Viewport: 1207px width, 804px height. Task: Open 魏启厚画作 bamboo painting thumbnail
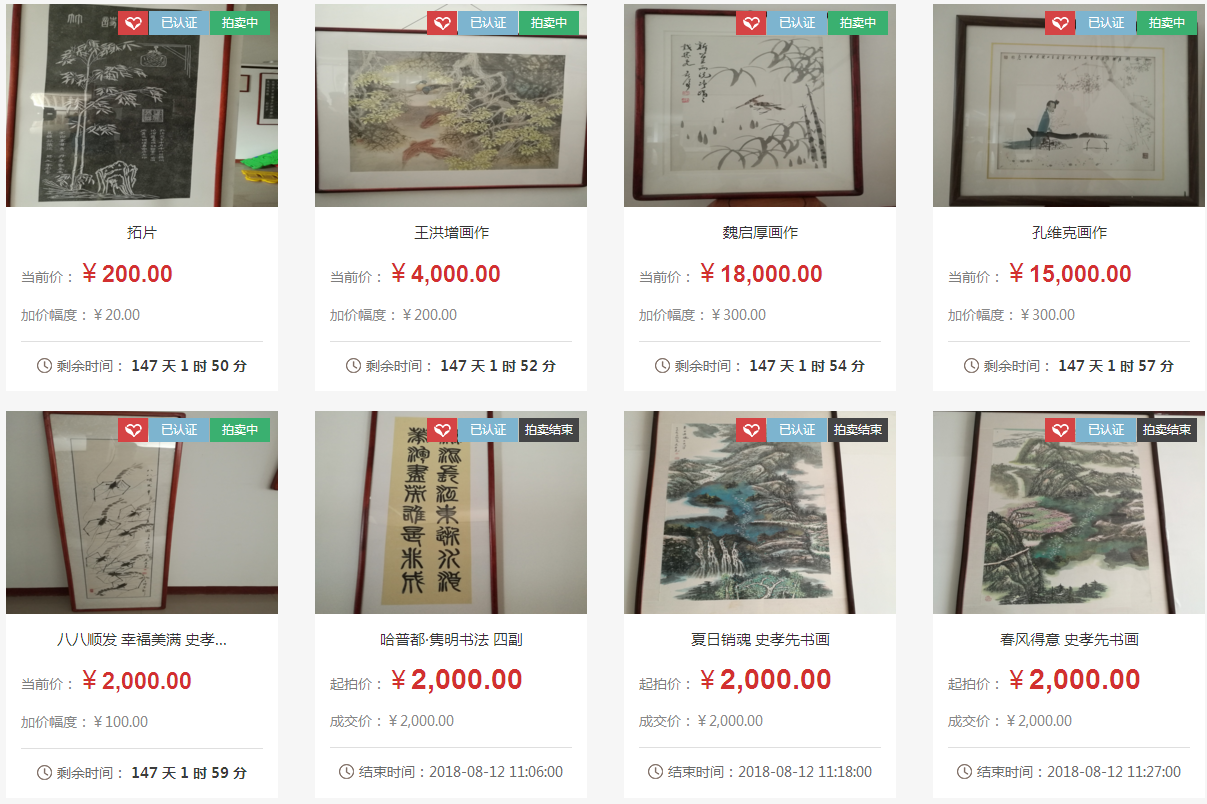click(x=760, y=105)
